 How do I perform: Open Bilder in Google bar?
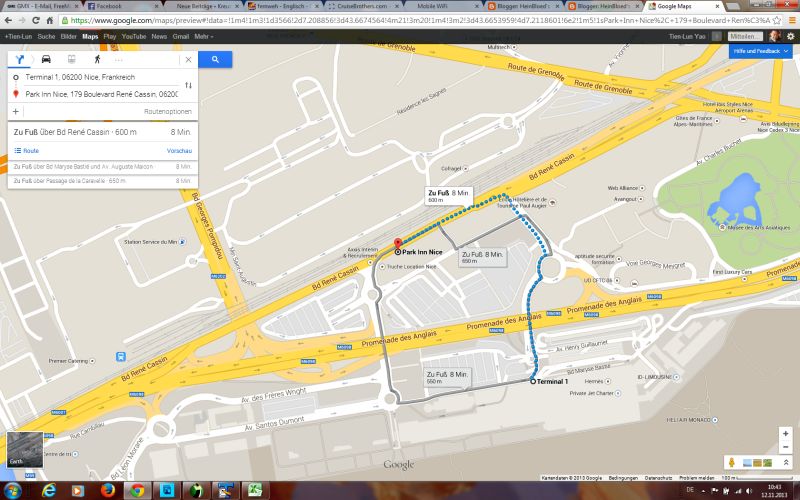pyautogui.click(x=68, y=37)
